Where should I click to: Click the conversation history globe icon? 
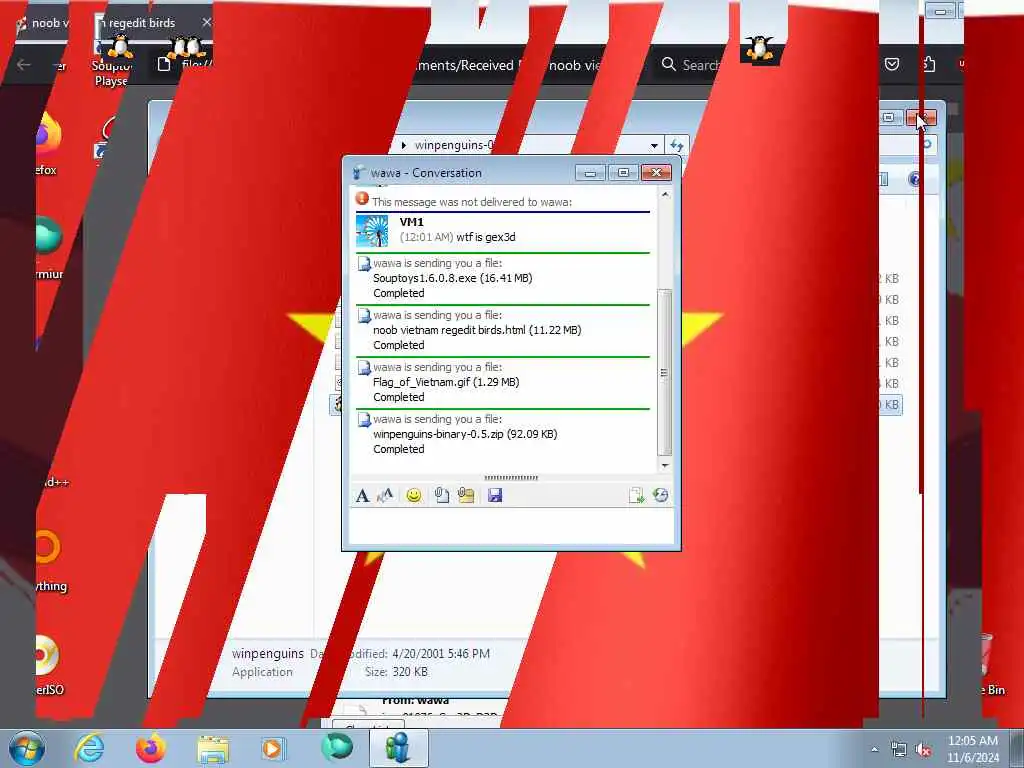click(660, 496)
